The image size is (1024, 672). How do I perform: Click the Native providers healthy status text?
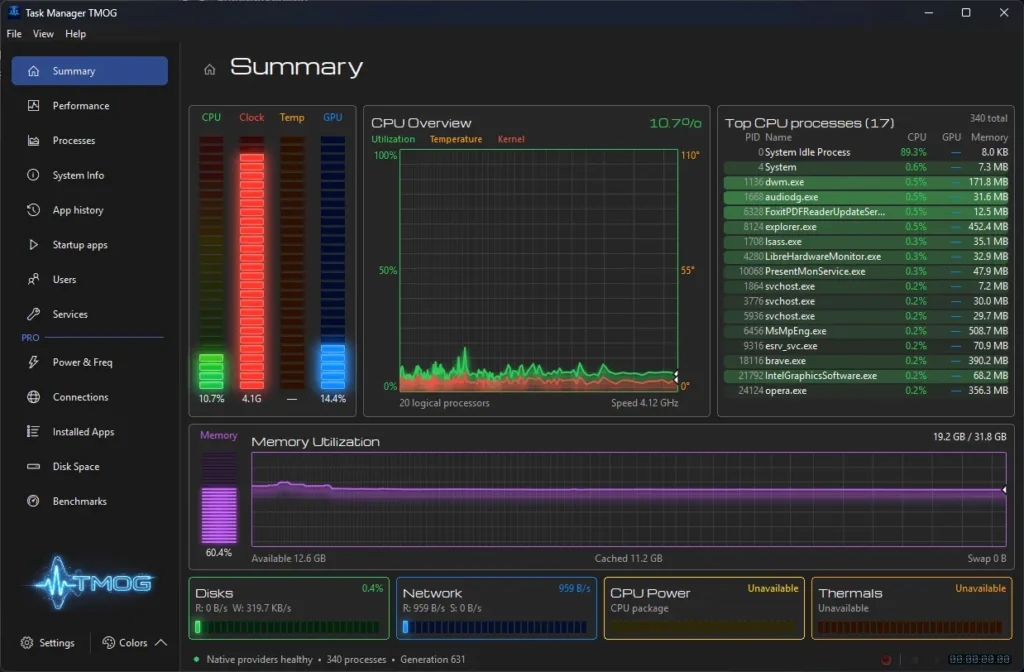pos(259,660)
